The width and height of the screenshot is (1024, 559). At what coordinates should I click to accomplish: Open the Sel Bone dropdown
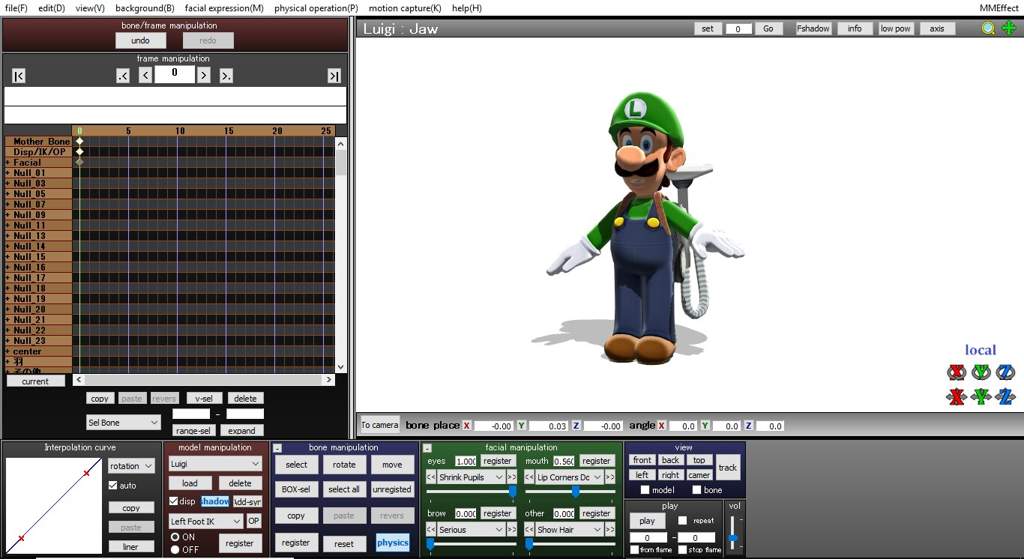pos(123,423)
